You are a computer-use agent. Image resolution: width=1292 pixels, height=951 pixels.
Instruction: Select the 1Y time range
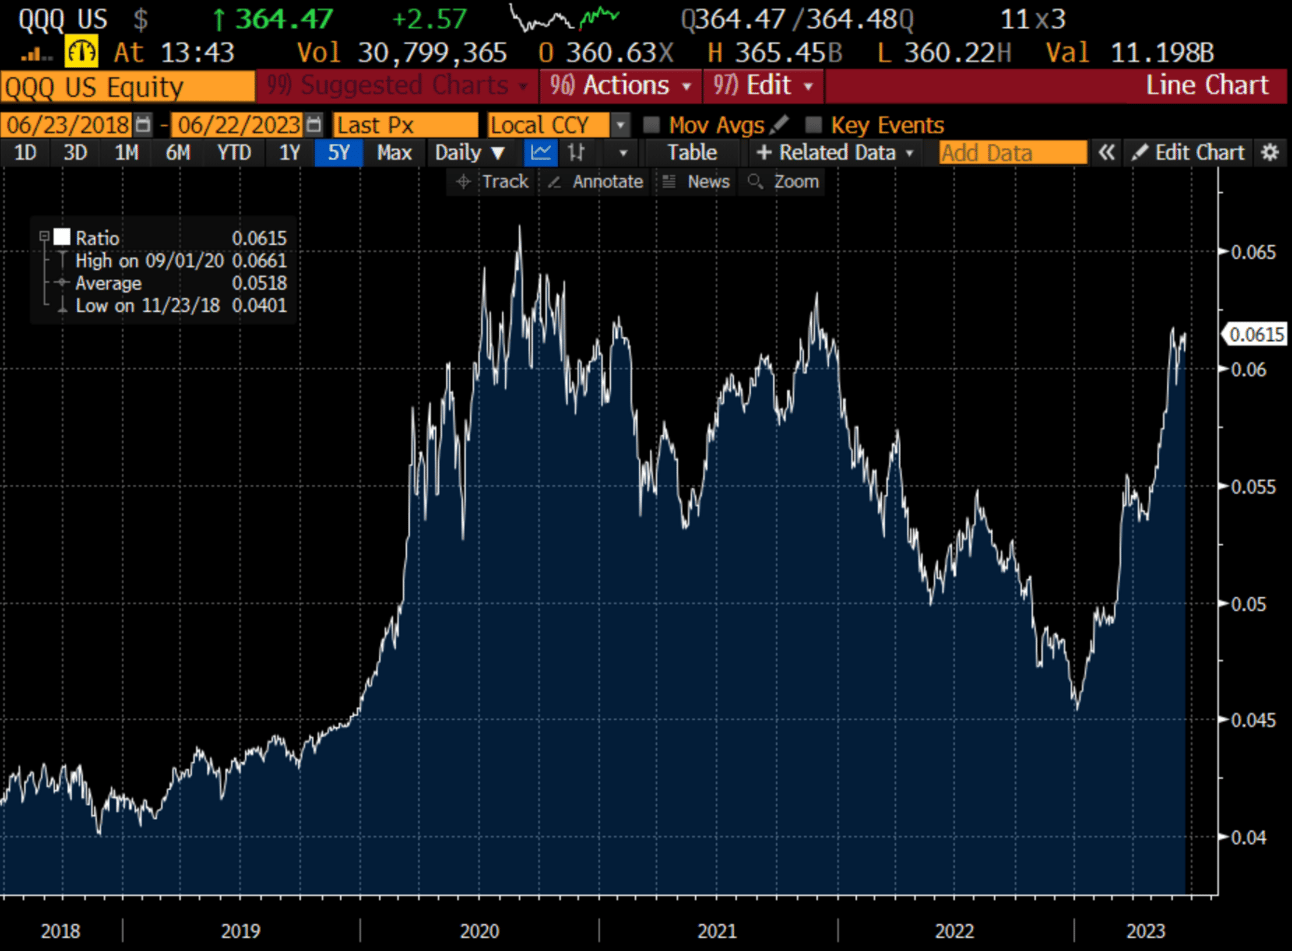coord(289,153)
